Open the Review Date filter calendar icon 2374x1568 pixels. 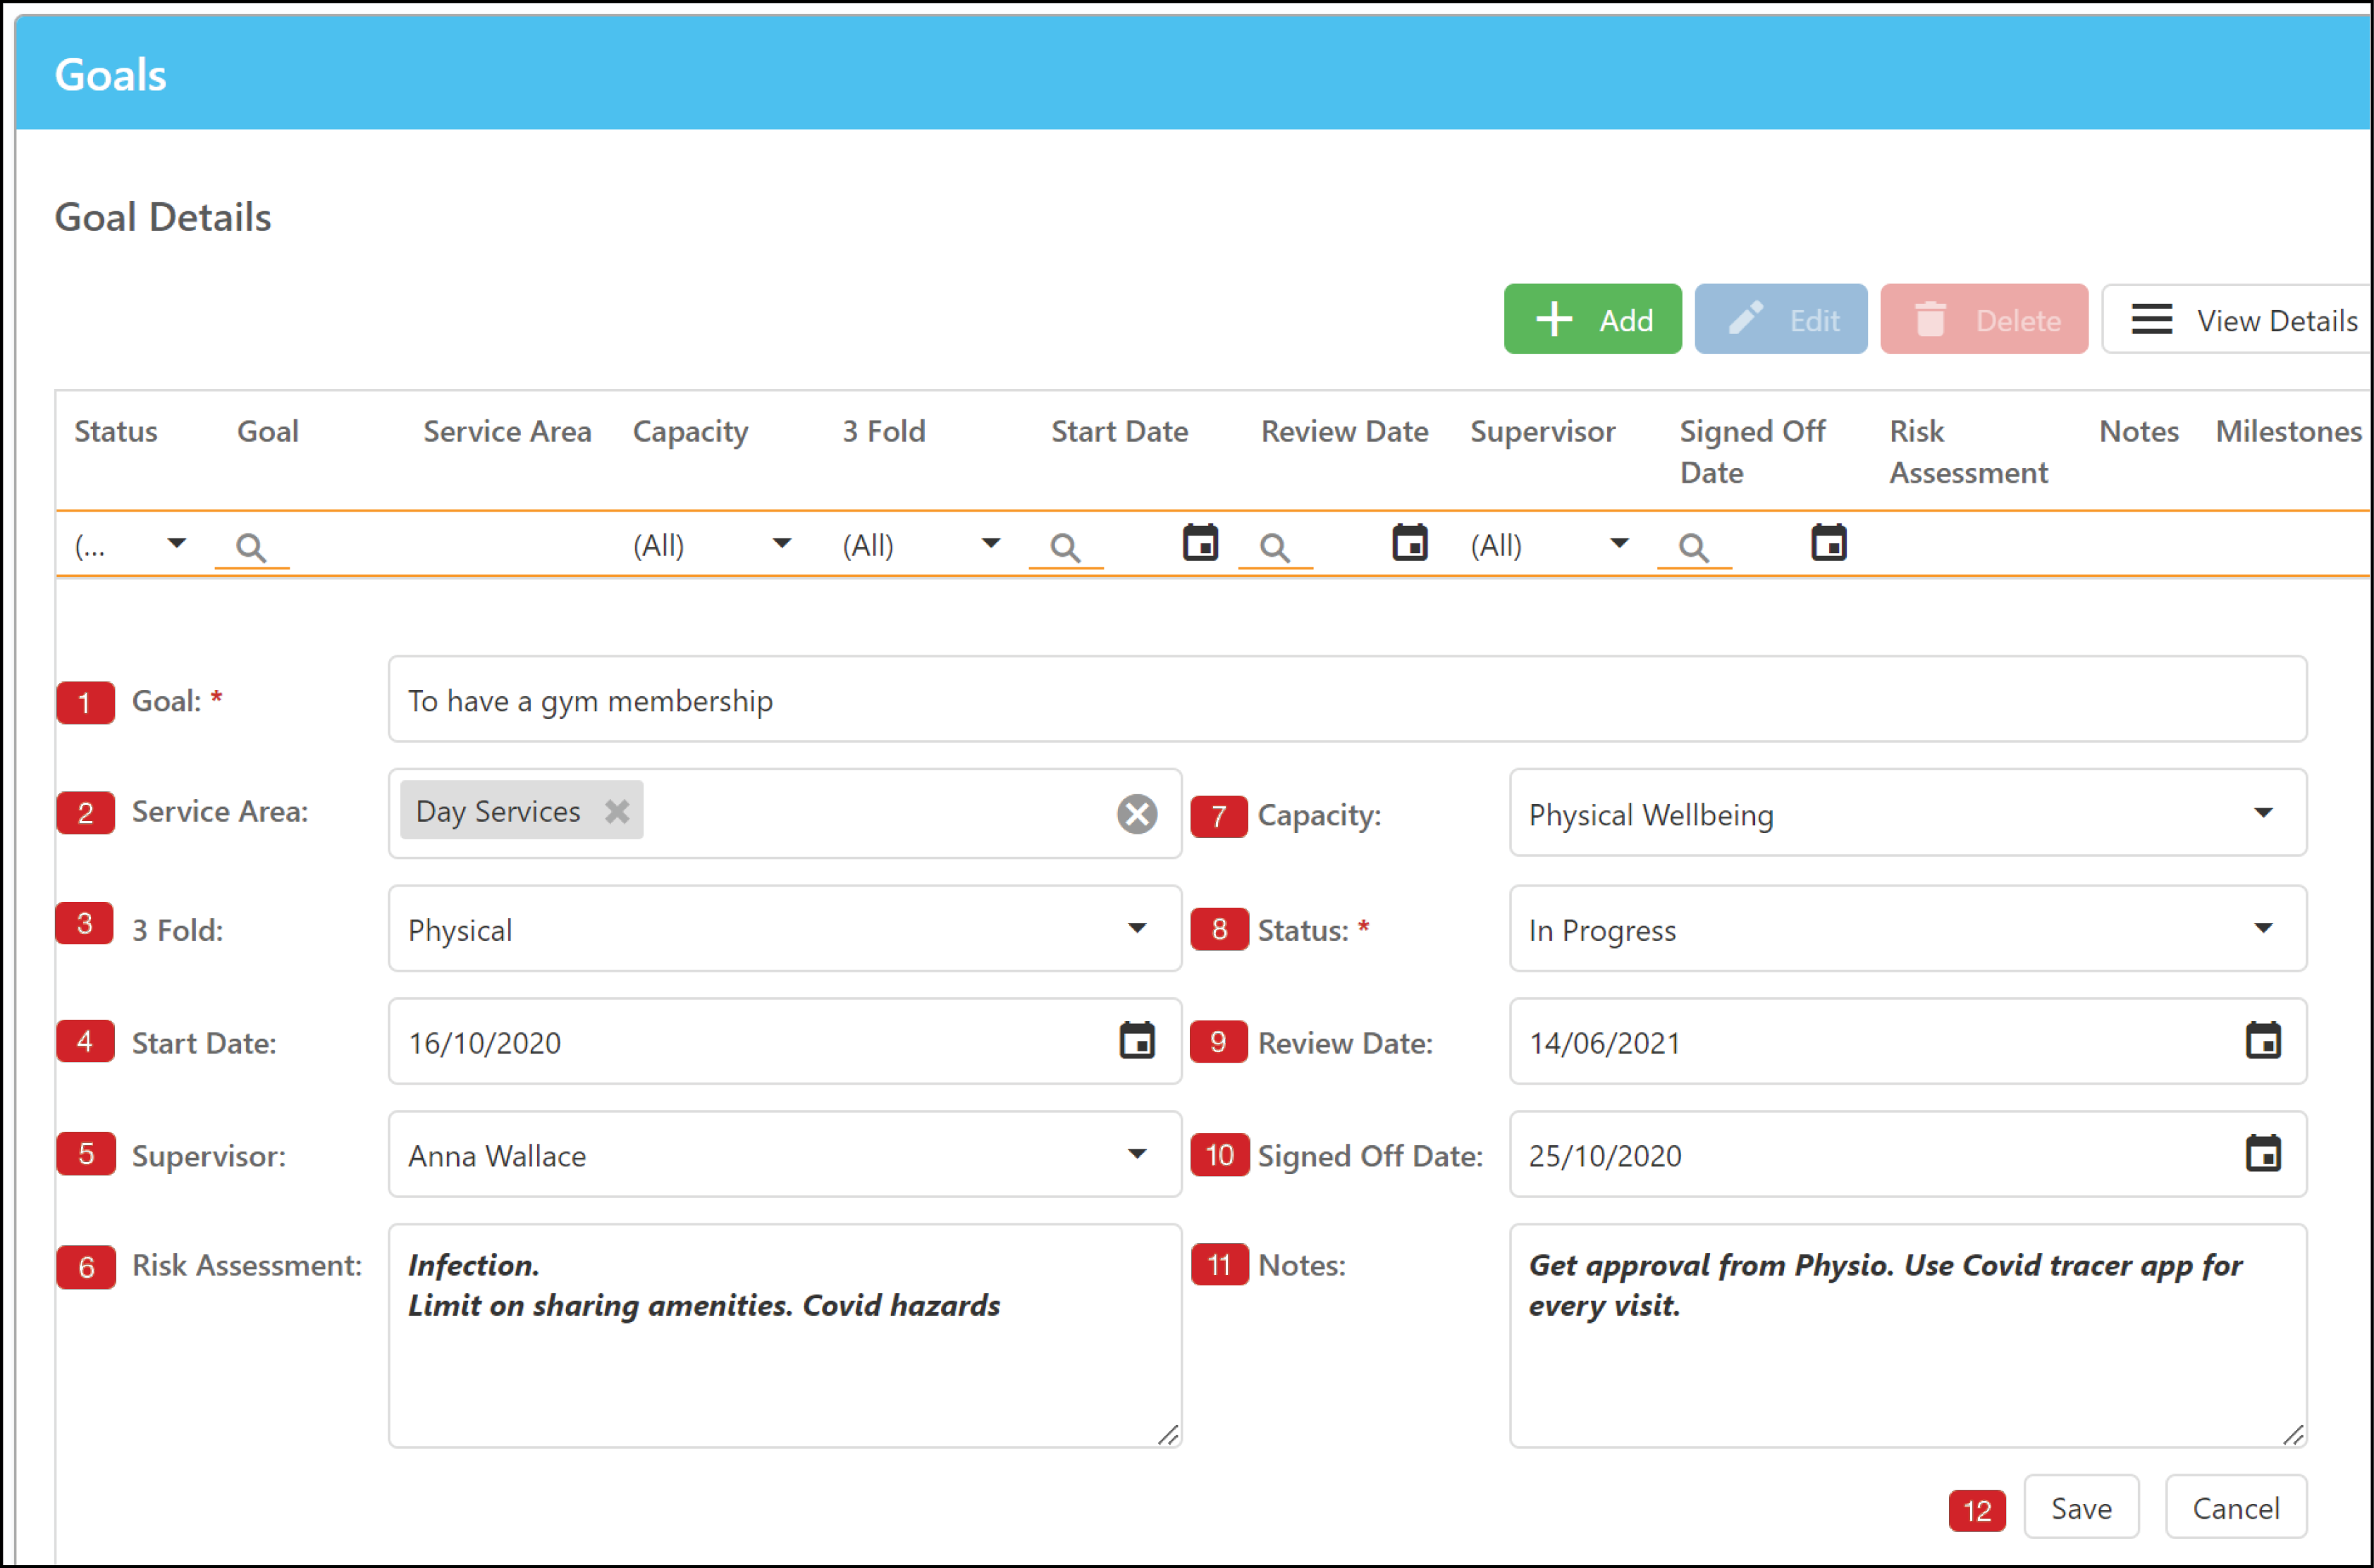(1410, 543)
